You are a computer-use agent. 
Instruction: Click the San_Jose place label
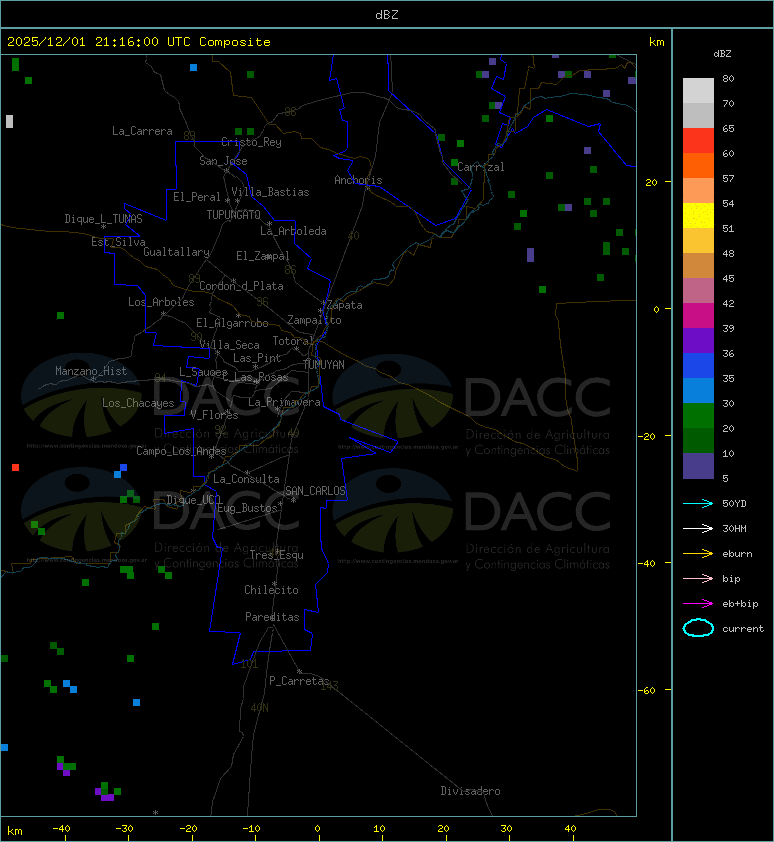(x=223, y=161)
